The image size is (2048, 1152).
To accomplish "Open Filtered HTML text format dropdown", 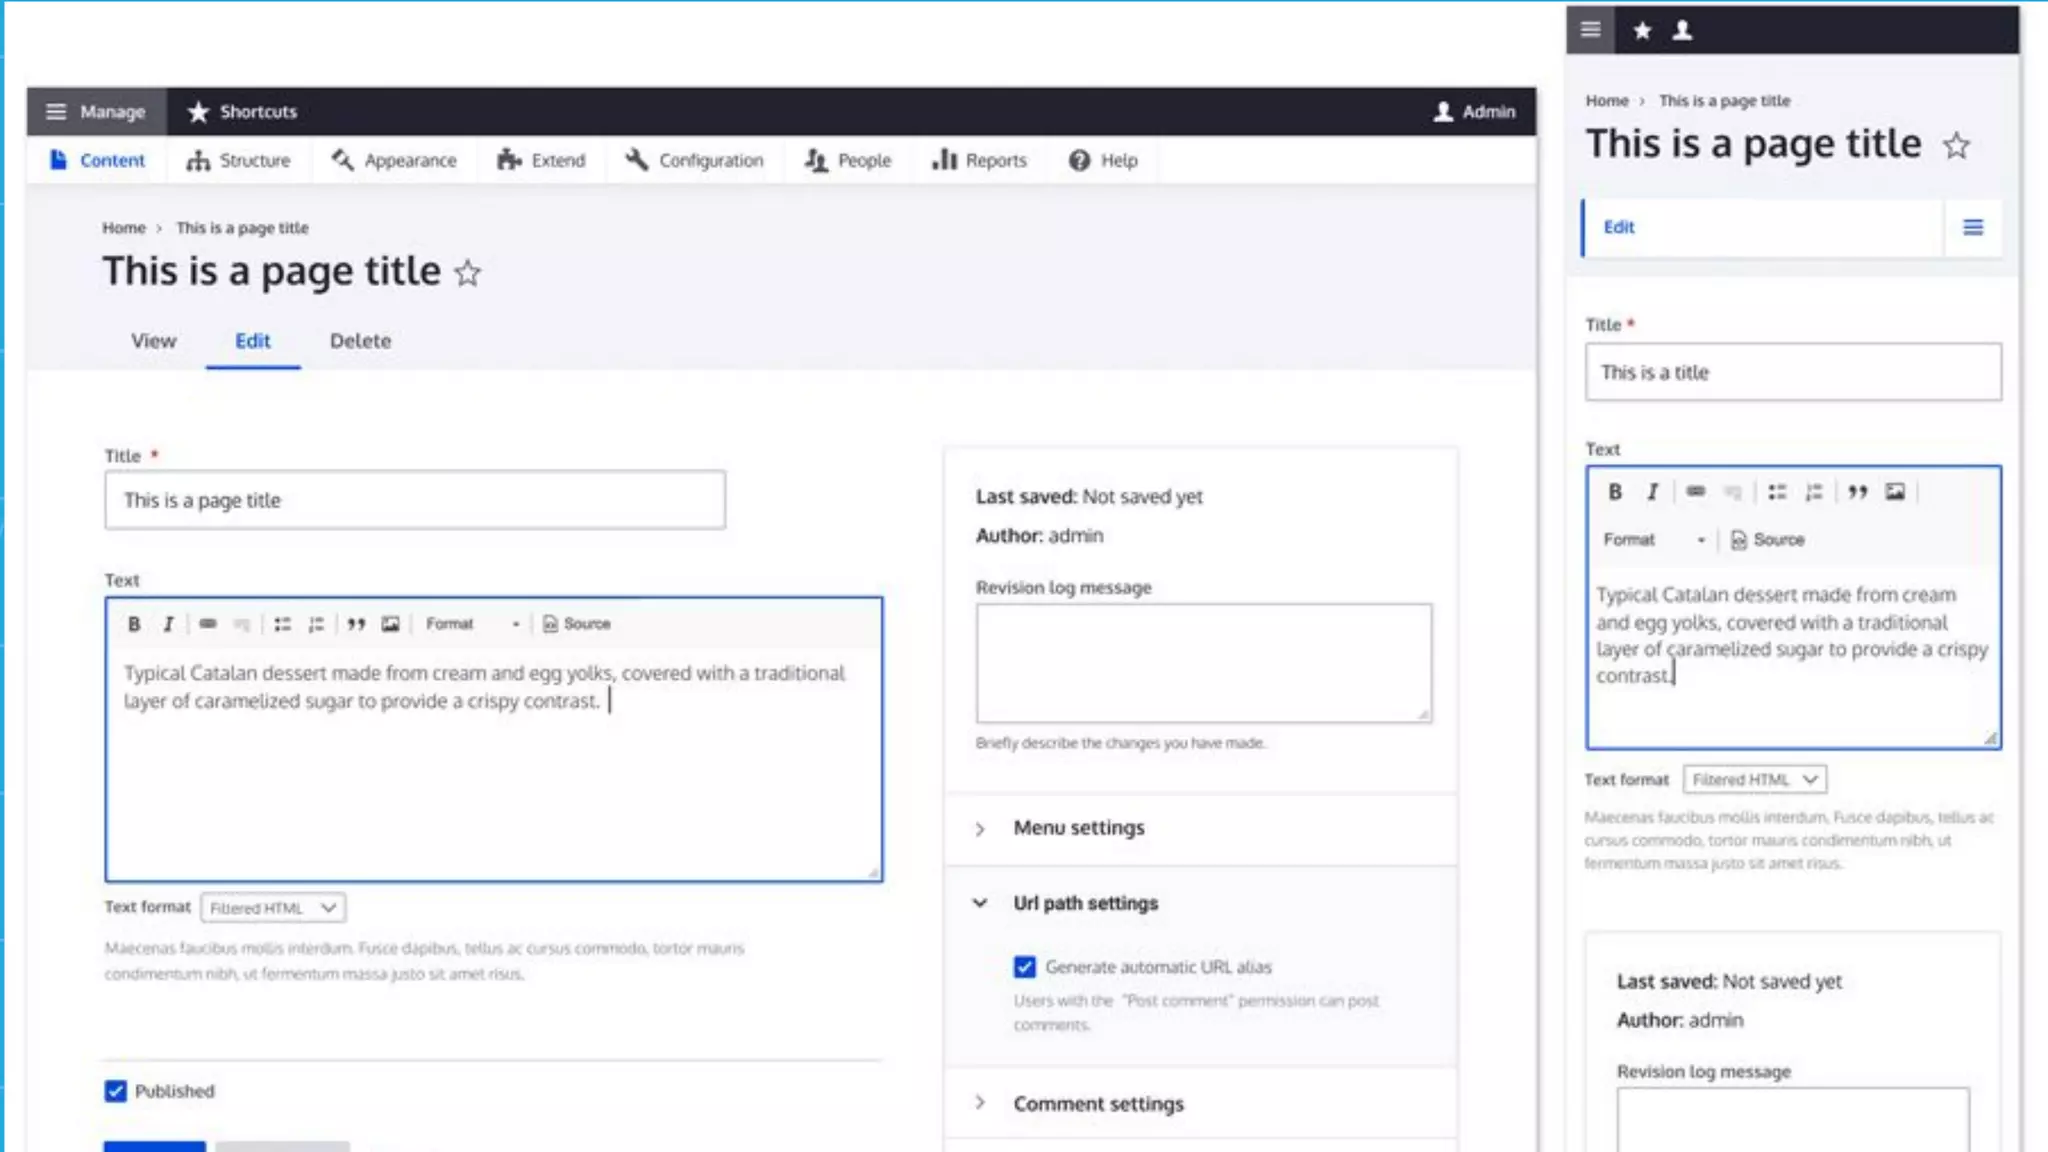I will coord(272,908).
